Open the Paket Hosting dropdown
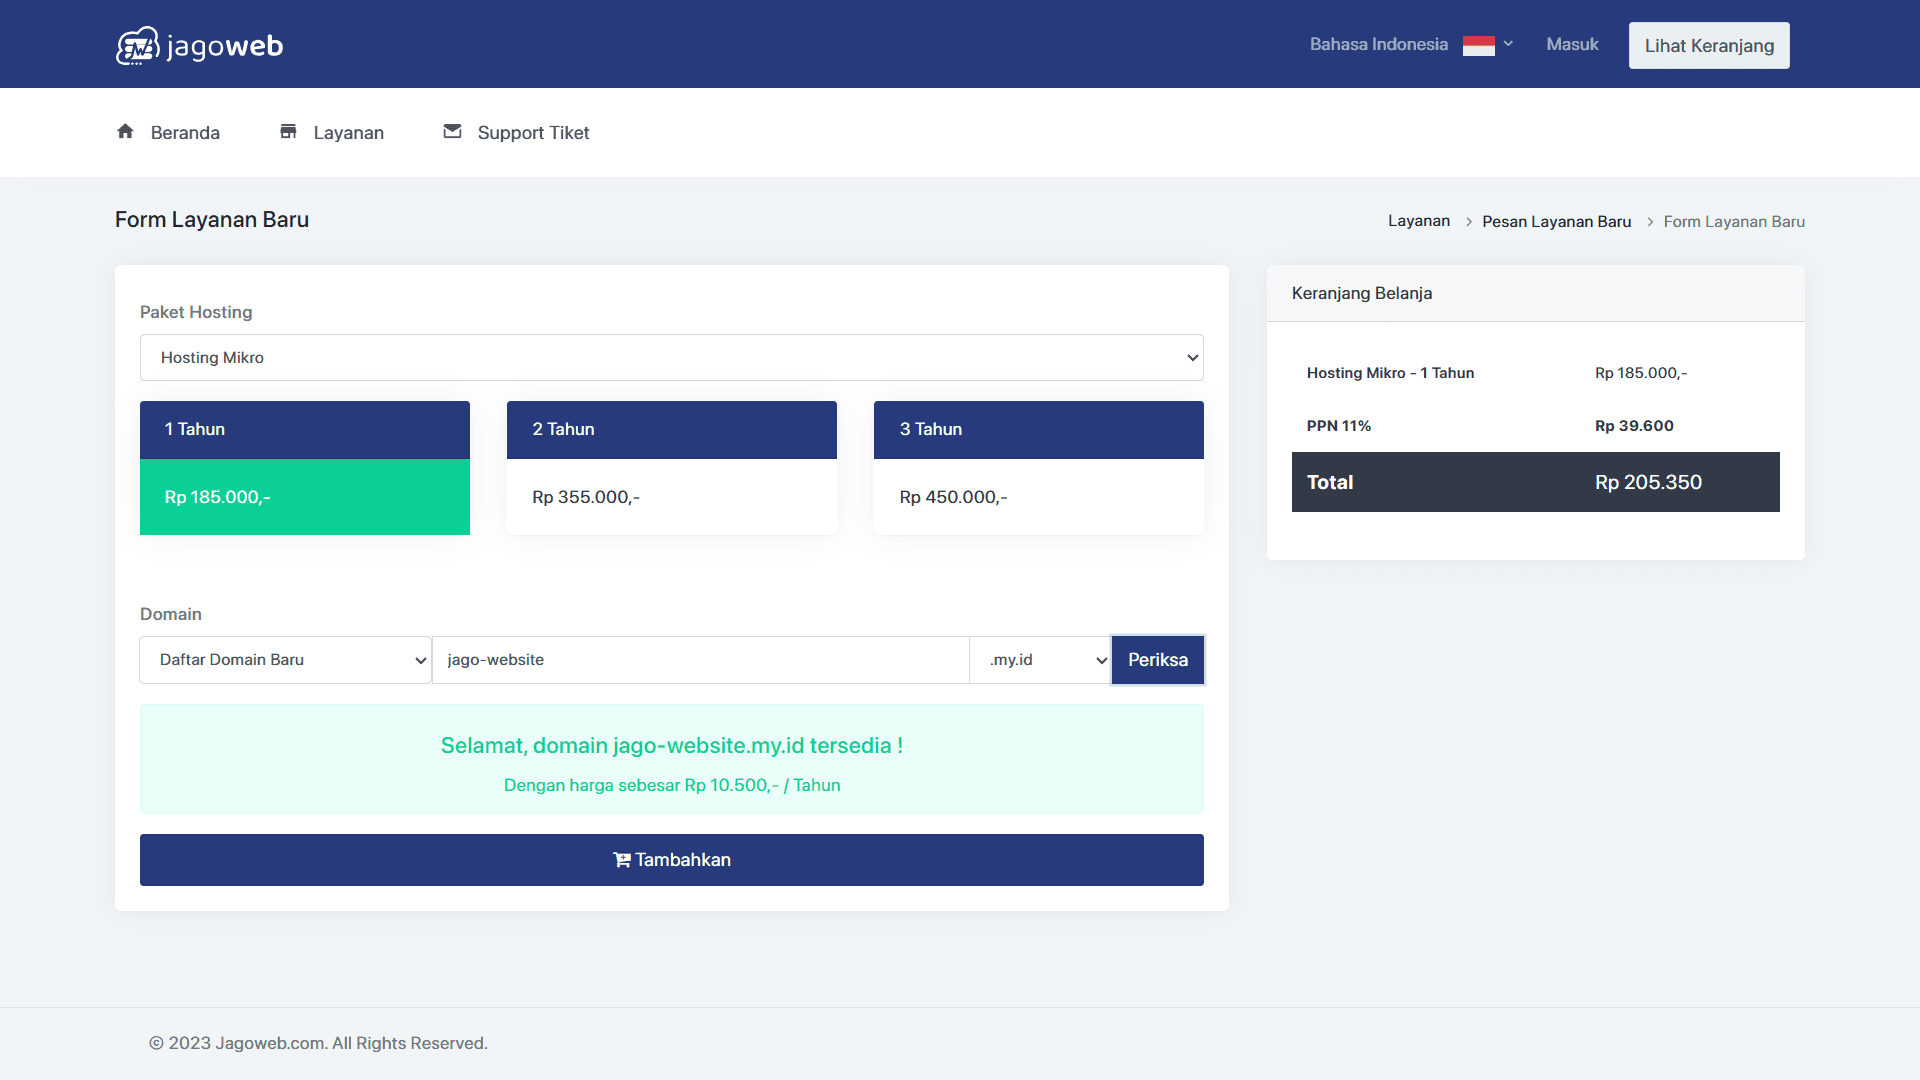 672,357
